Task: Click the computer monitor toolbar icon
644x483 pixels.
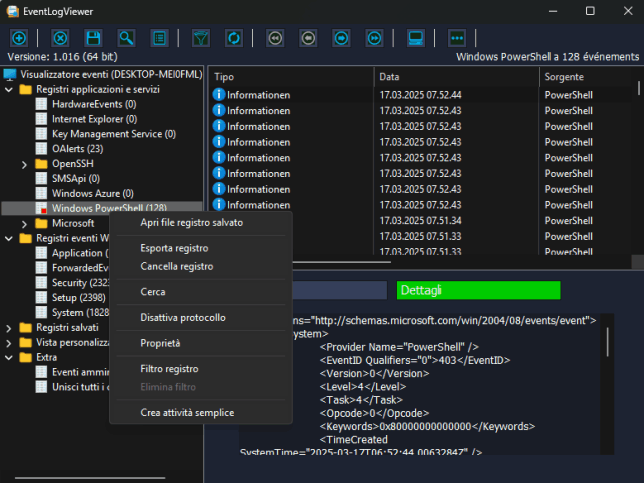Action: pyautogui.click(x=416, y=38)
